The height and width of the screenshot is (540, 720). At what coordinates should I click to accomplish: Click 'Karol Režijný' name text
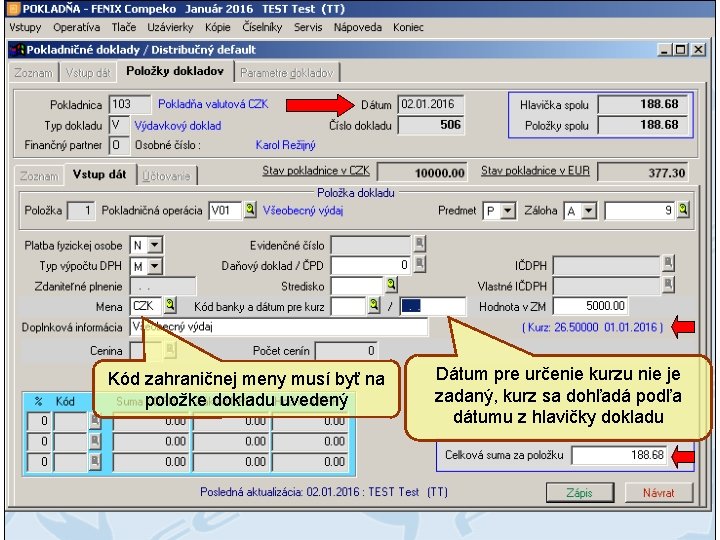pyautogui.click(x=286, y=145)
